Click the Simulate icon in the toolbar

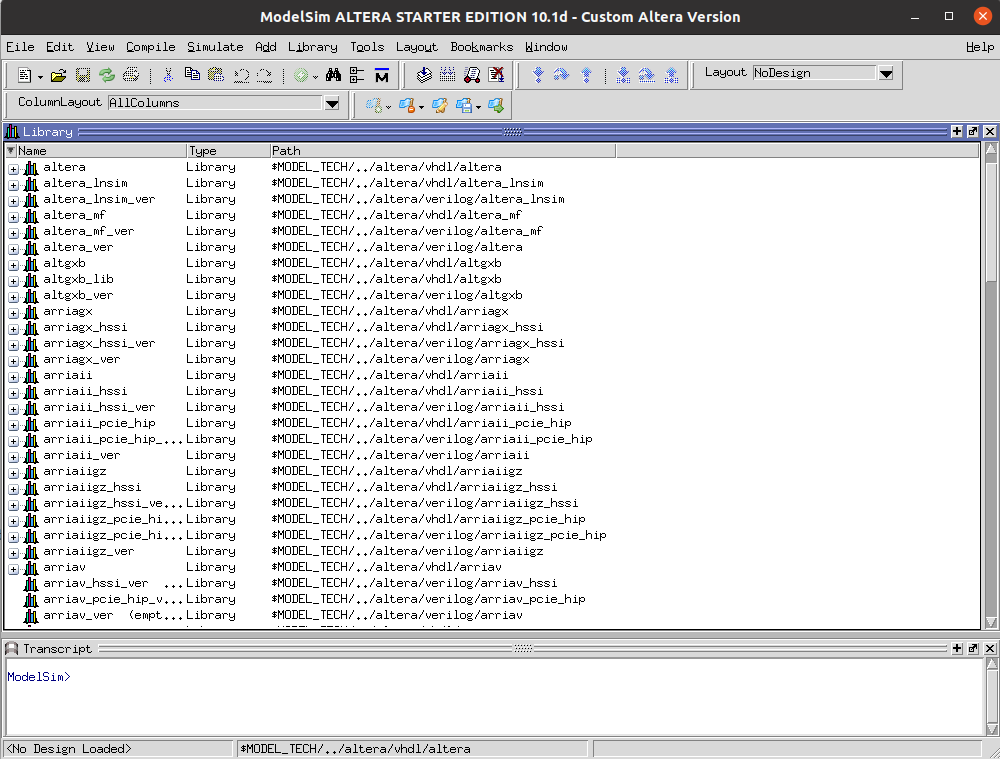tap(472, 75)
